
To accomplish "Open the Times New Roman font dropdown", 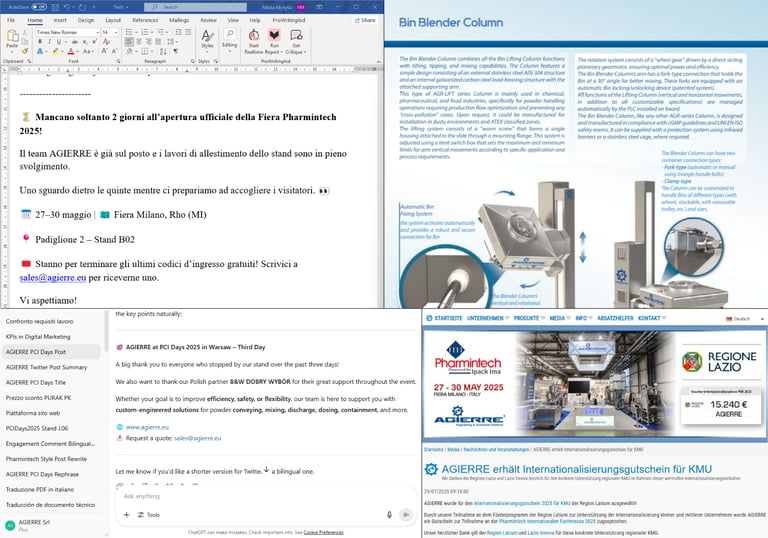I will coord(97,32).
